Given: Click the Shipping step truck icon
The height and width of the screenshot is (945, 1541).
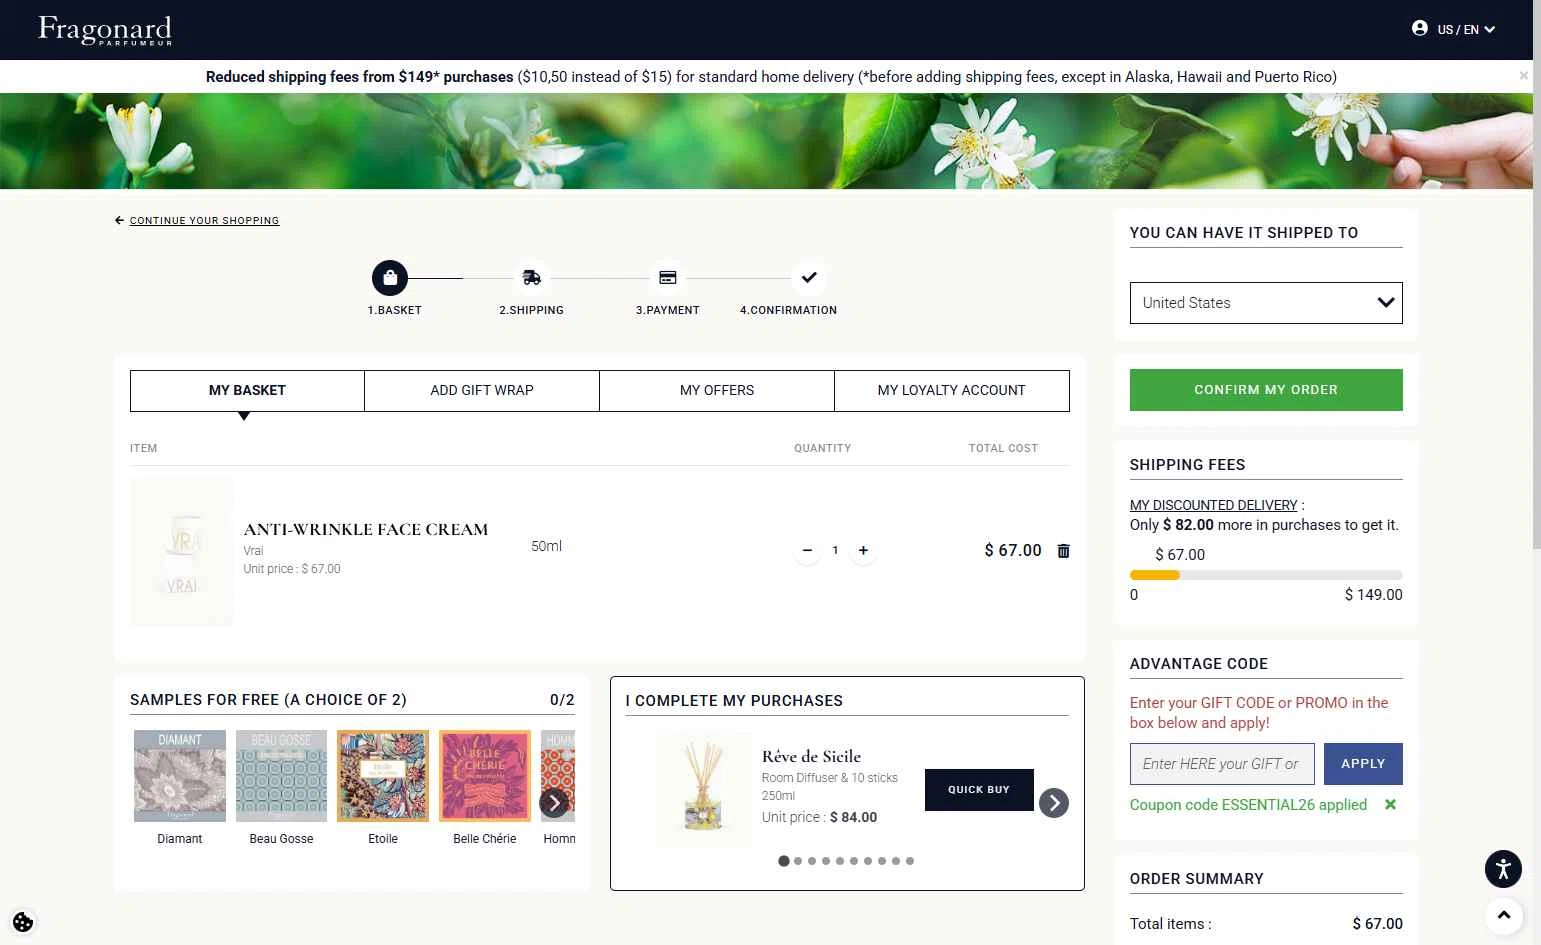Looking at the screenshot, I should tap(531, 278).
